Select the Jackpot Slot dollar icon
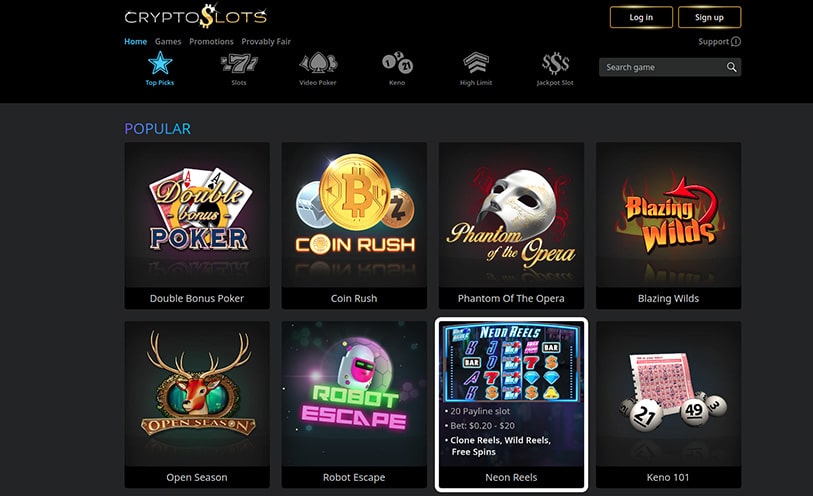Screen dimensions: 813x496 [x=555, y=63]
